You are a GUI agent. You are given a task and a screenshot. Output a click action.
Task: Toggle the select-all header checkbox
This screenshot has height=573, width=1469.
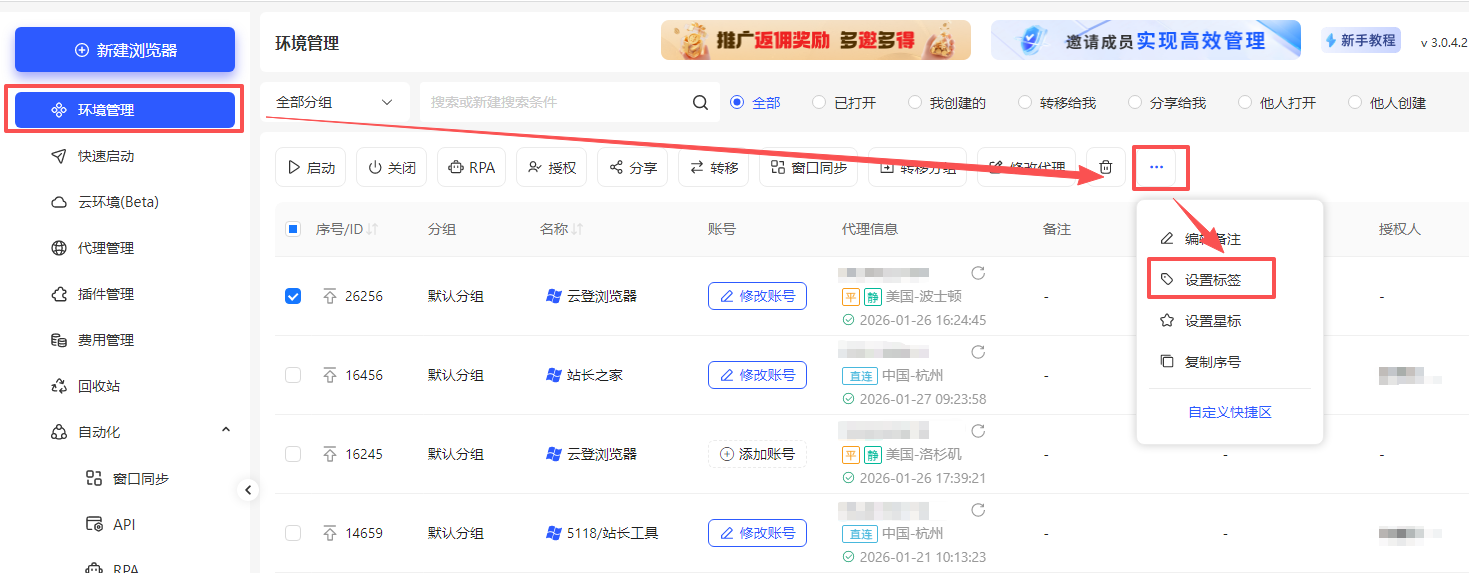293,229
